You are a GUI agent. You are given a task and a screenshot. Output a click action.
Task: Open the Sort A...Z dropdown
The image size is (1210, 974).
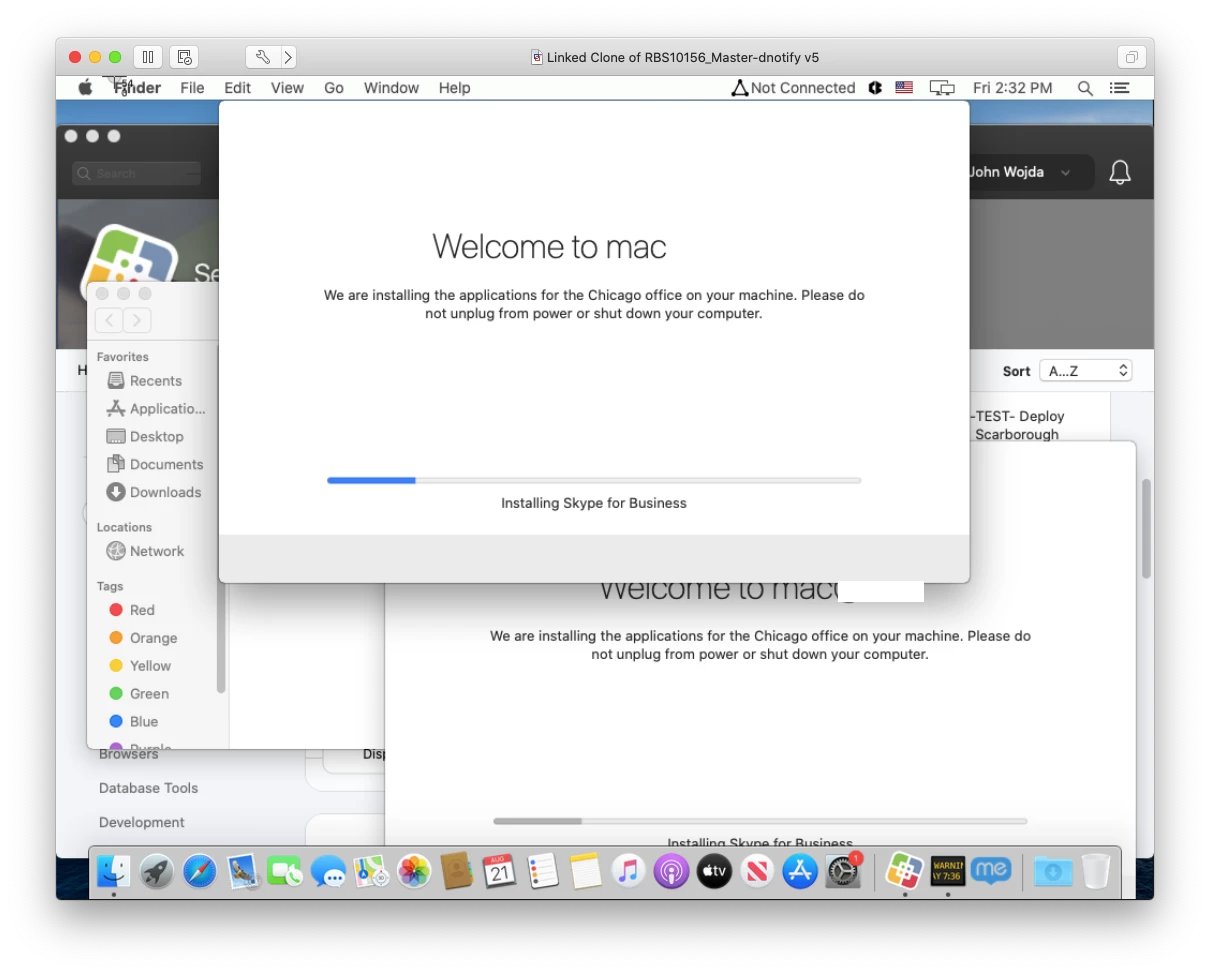1085,371
